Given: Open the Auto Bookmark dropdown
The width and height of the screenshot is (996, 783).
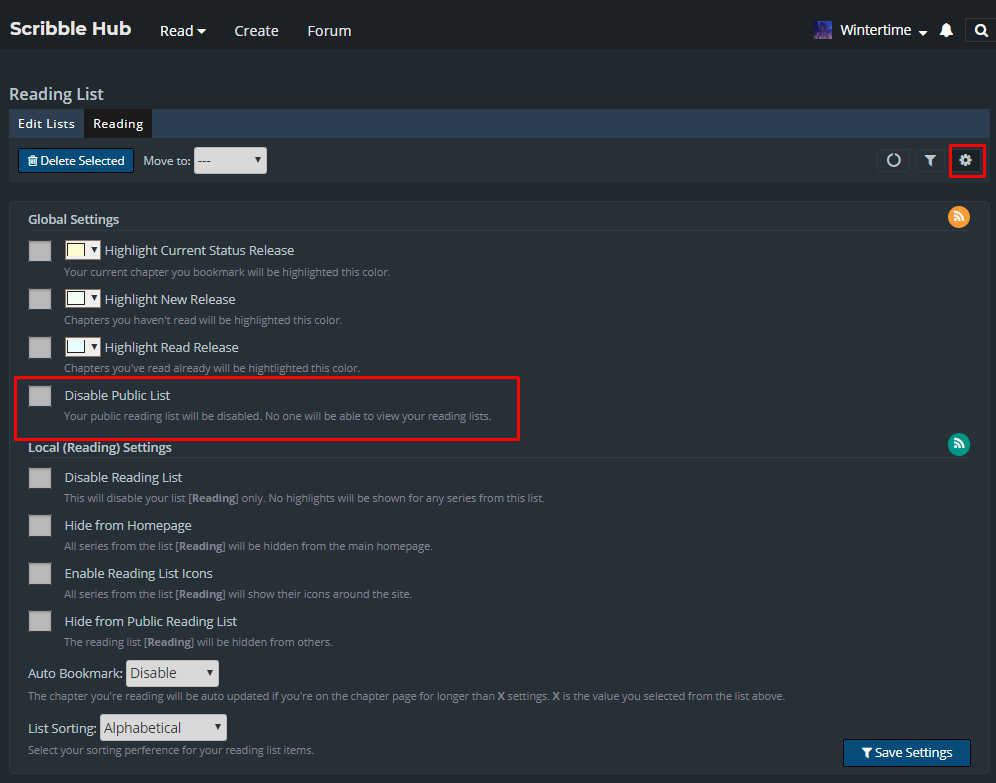Looking at the screenshot, I should point(172,673).
